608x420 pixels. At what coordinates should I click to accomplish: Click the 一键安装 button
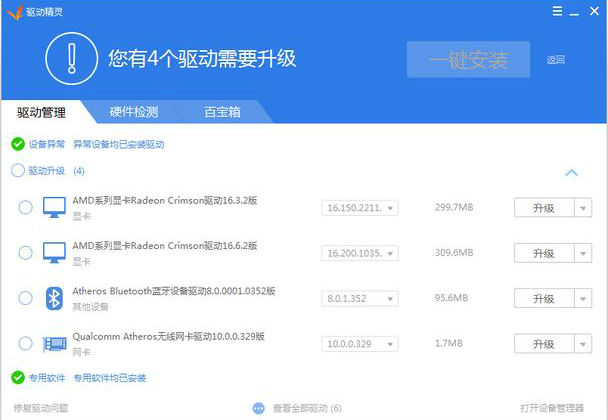click(468, 60)
